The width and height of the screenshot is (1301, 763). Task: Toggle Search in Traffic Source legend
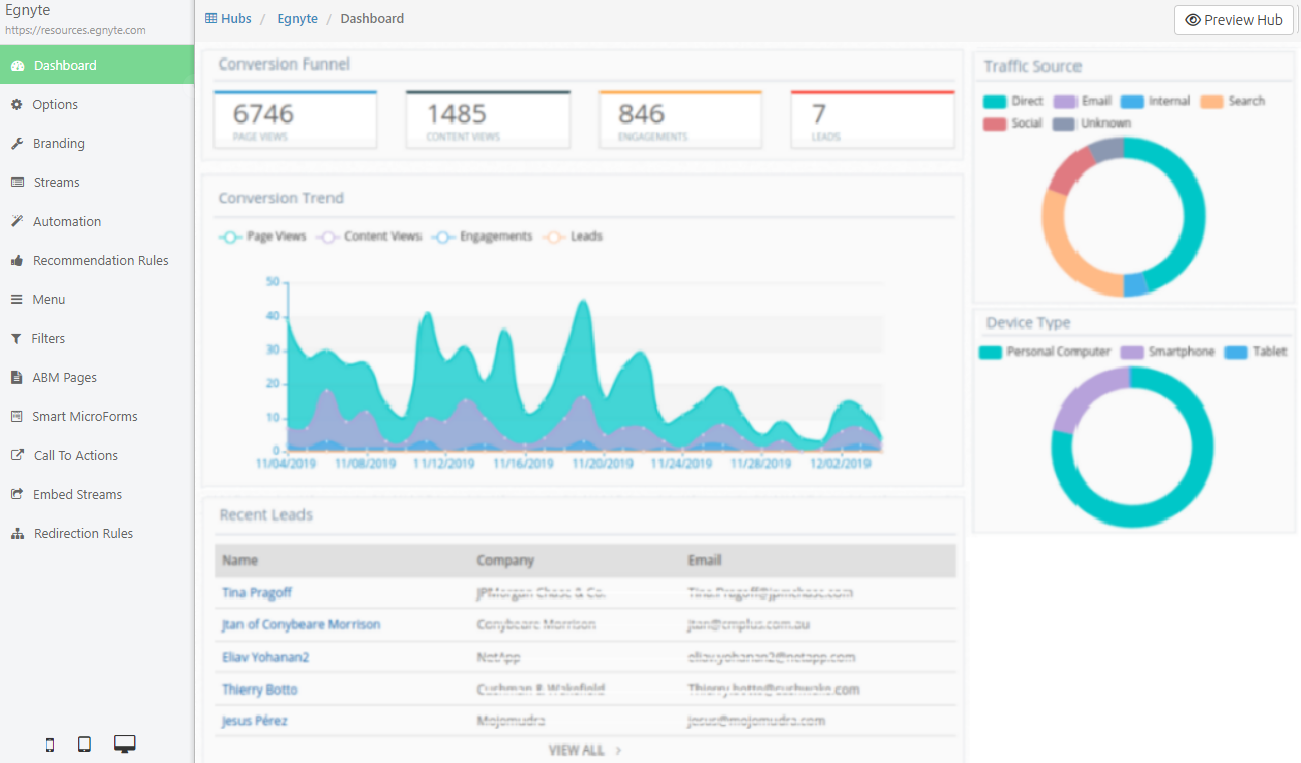pyautogui.click(x=1233, y=101)
